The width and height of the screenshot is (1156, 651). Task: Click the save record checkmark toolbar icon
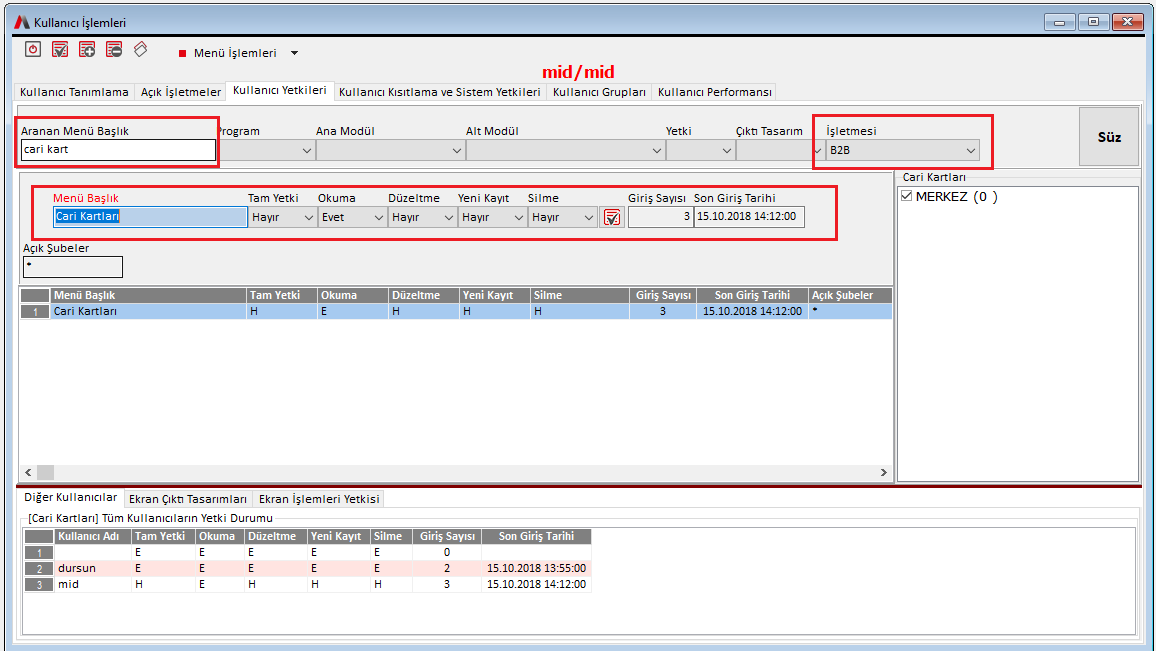point(60,49)
